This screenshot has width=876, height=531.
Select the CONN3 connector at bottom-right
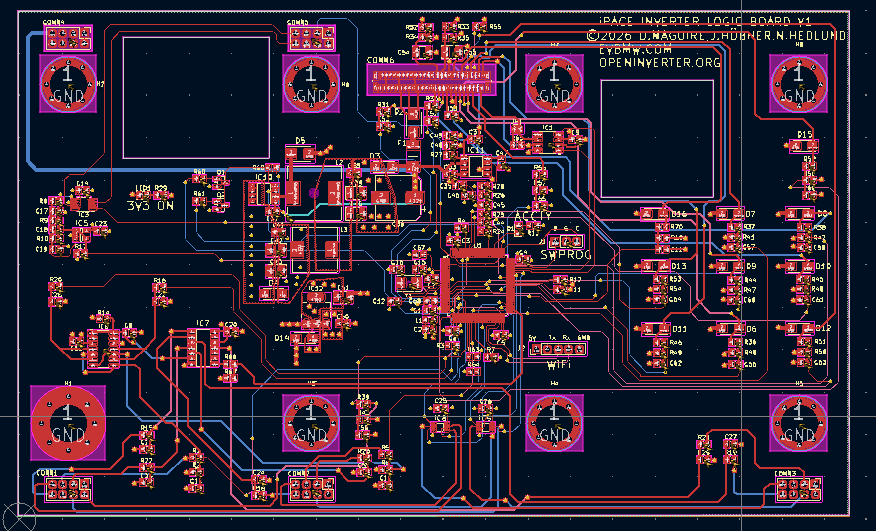798,489
